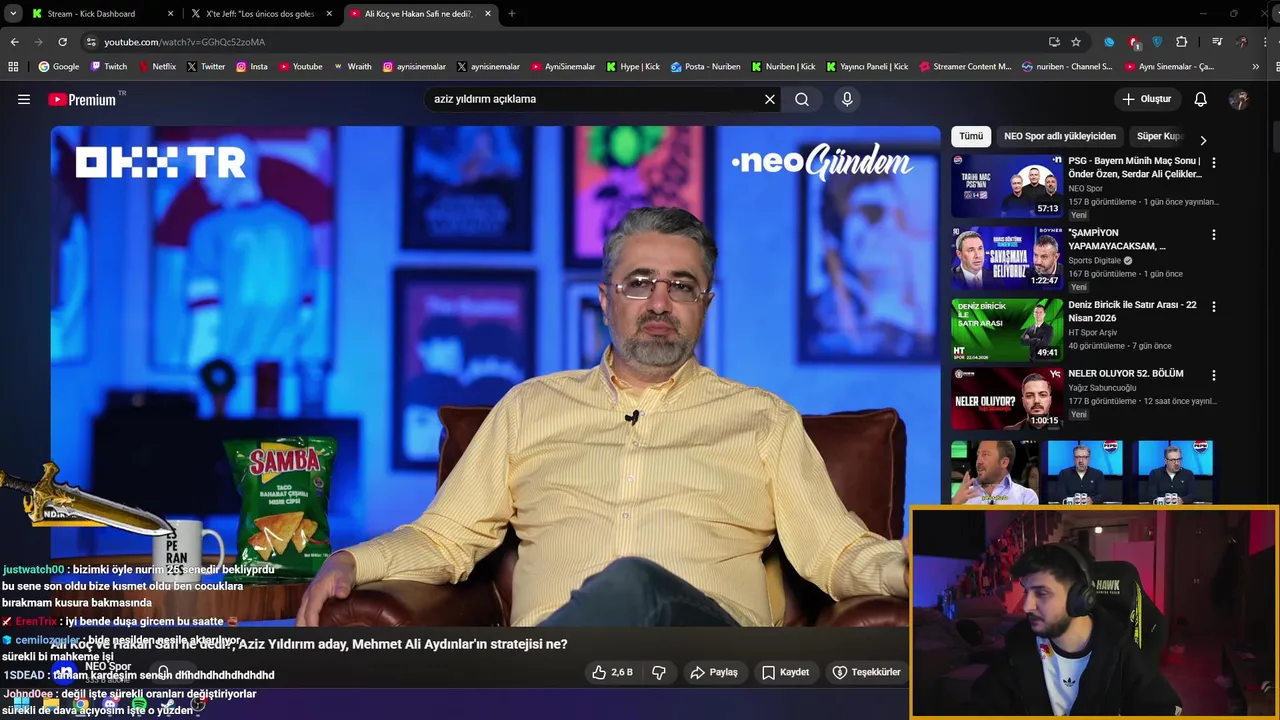
Task: Expand hidden bookmarks with double chevron
Action: pyautogui.click(x=1256, y=67)
